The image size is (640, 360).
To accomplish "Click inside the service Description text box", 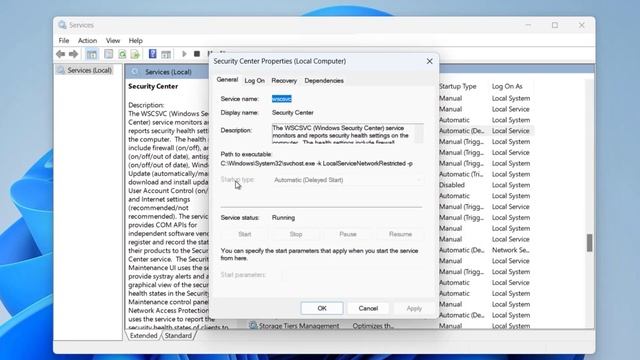I will coord(342,133).
